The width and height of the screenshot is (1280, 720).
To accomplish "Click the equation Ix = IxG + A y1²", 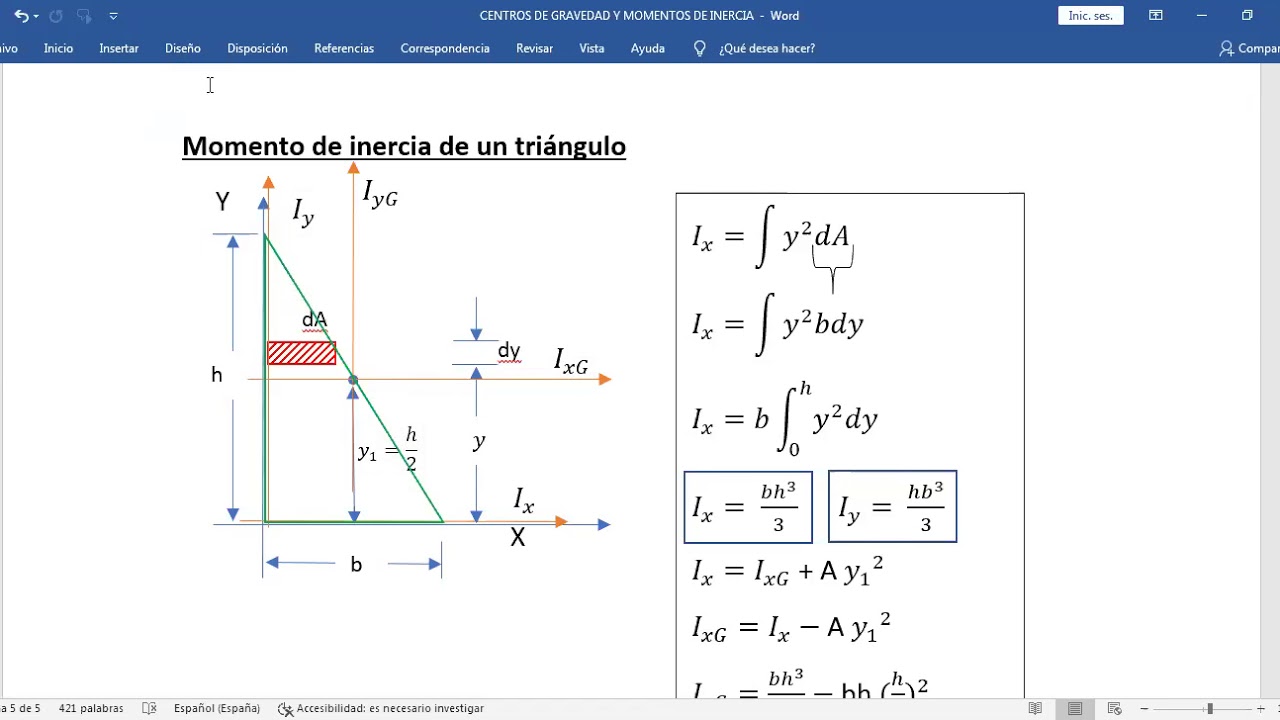I will point(788,572).
